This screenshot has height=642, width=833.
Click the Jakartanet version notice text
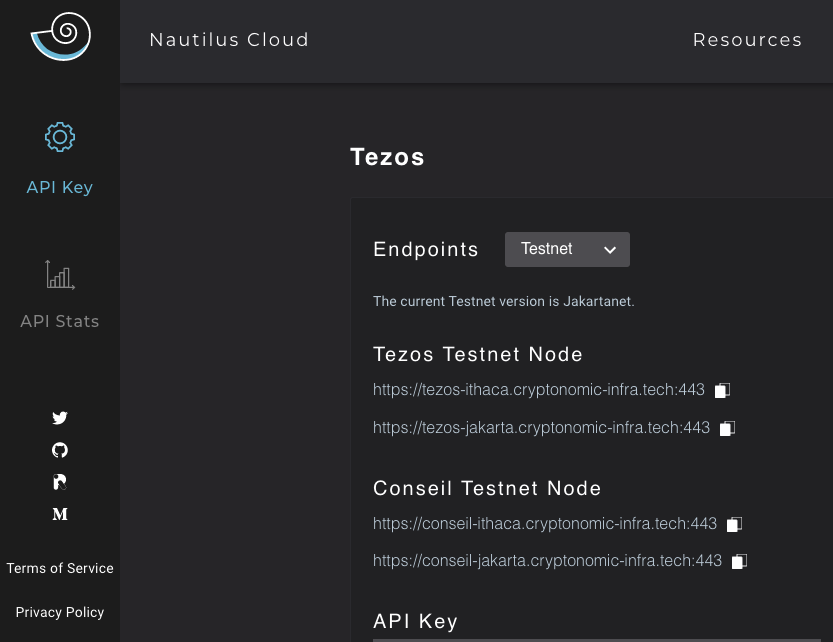(x=504, y=301)
